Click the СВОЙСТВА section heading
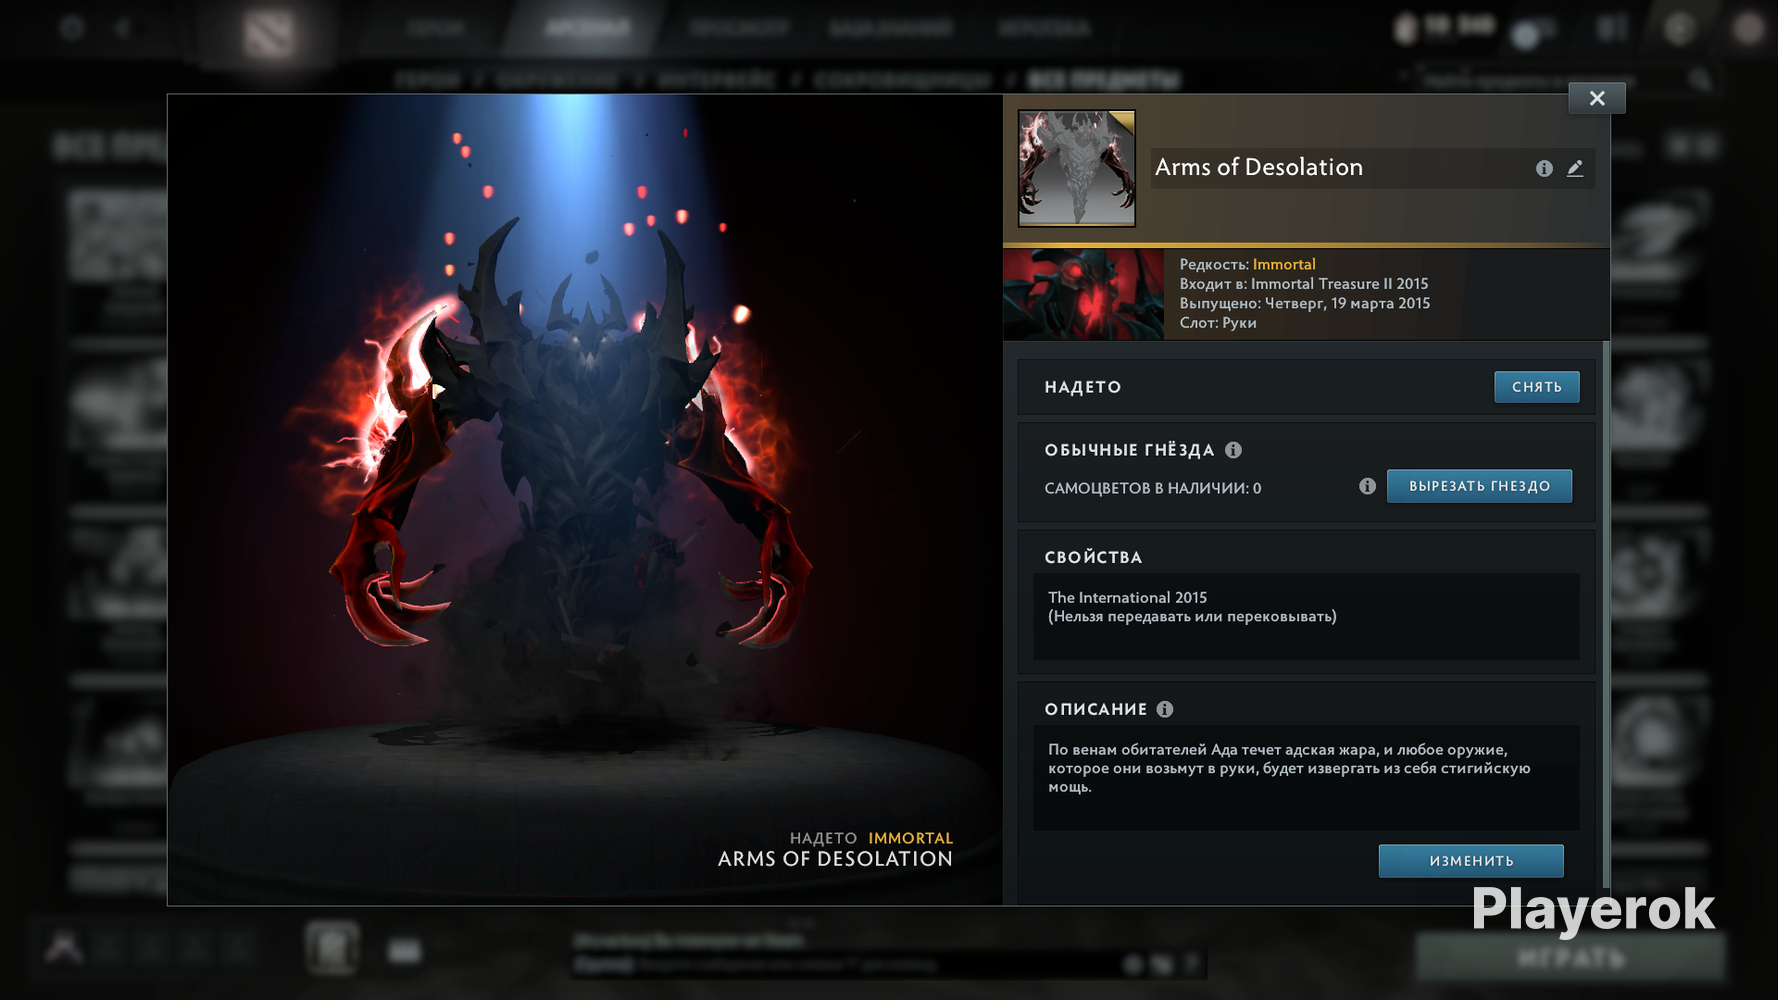Image resolution: width=1778 pixels, height=1000 pixels. click(1093, 557)
